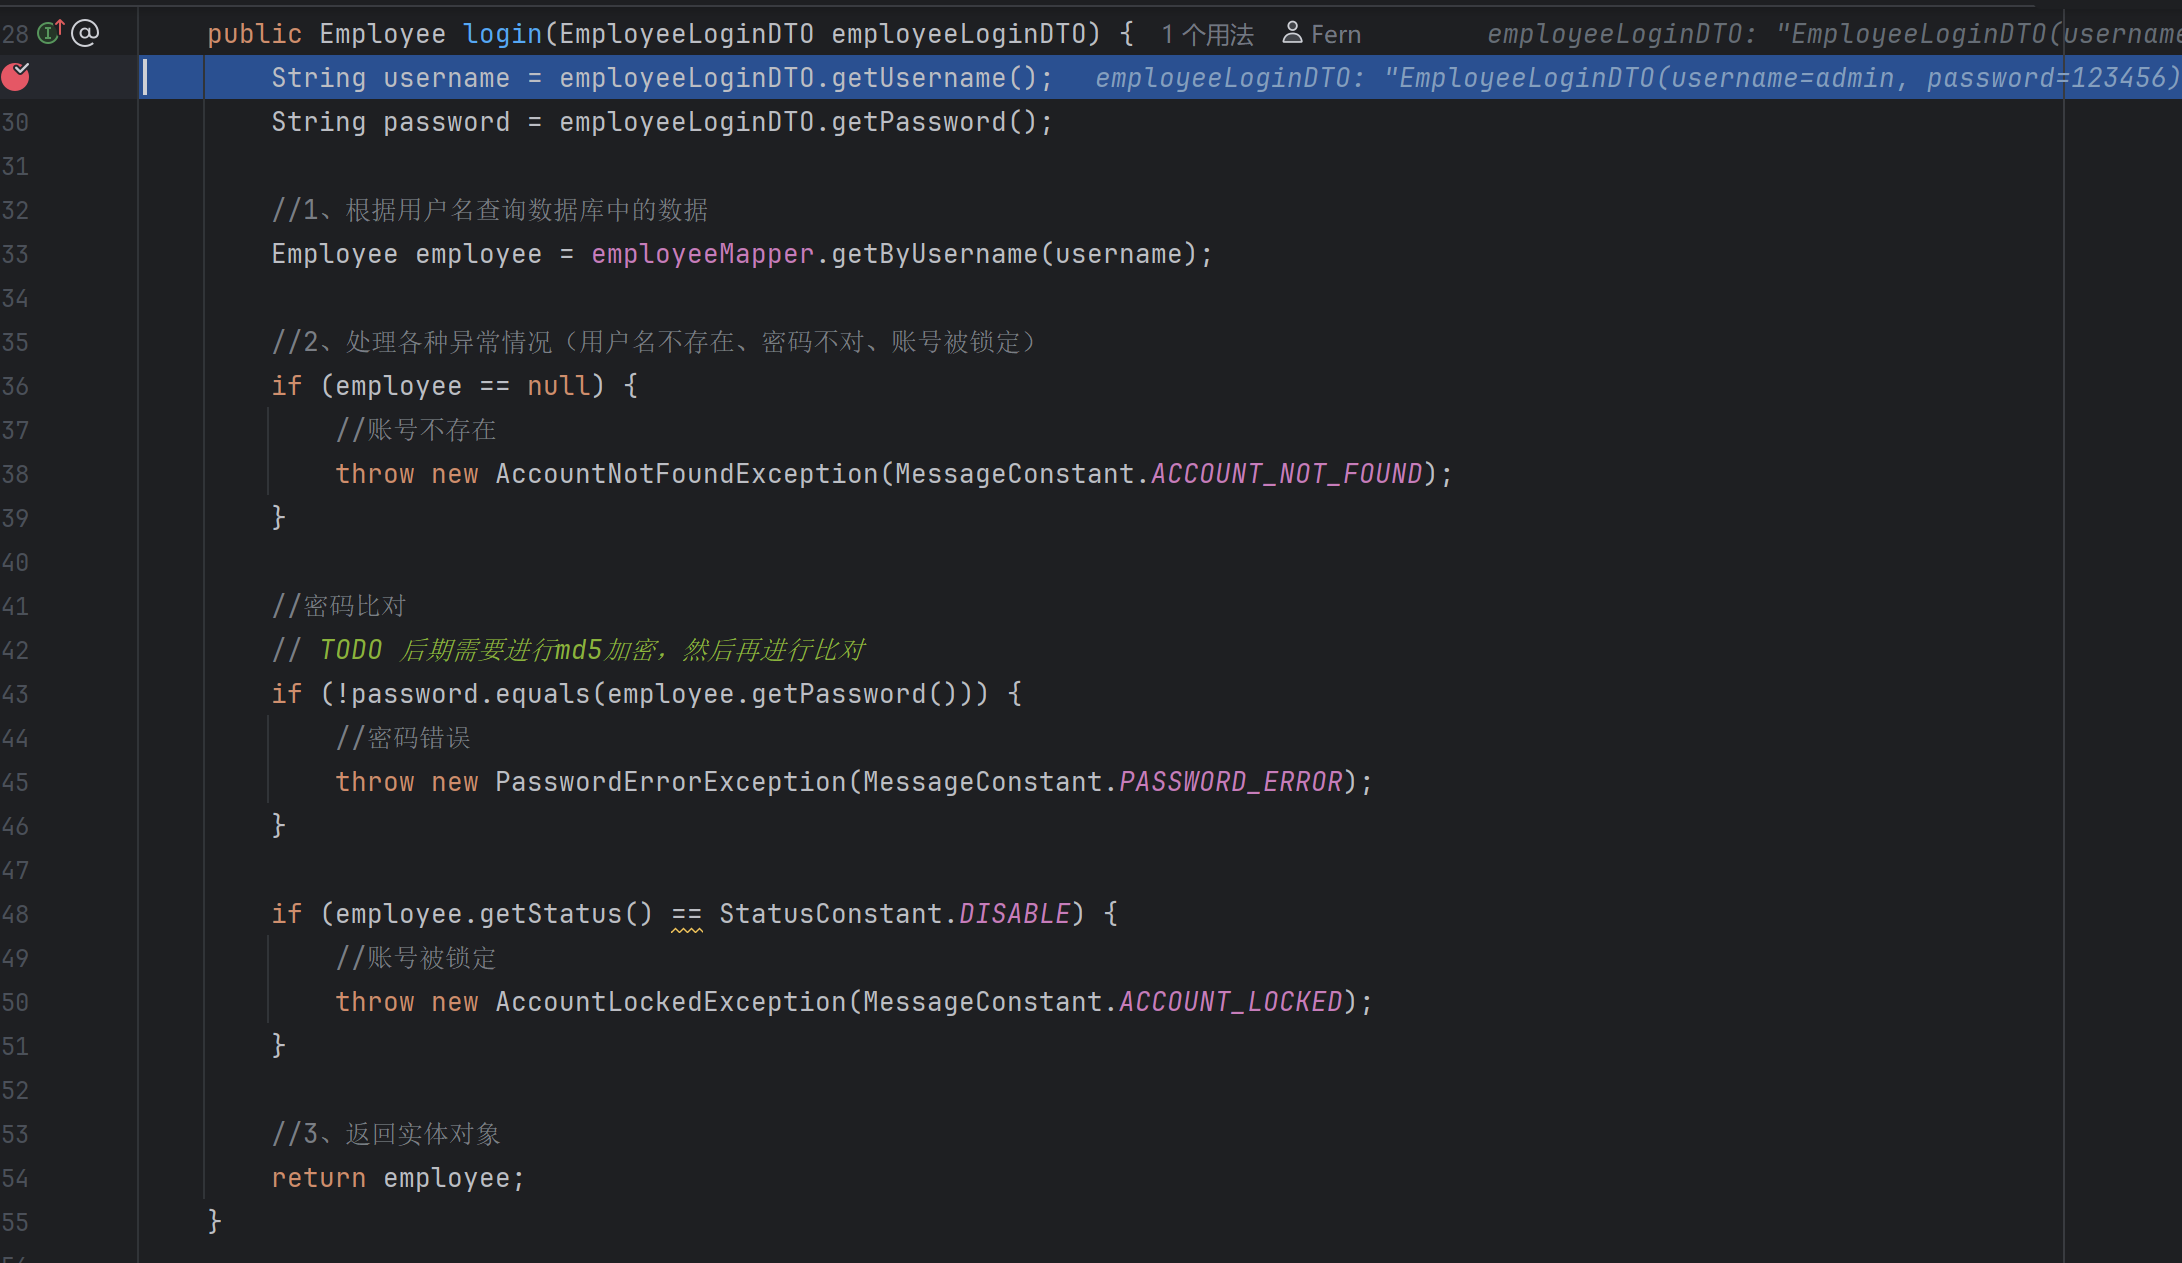Screen dimensions: 2182x1263
Task: Click the getByUsername method call
Action: click(934, 254)
